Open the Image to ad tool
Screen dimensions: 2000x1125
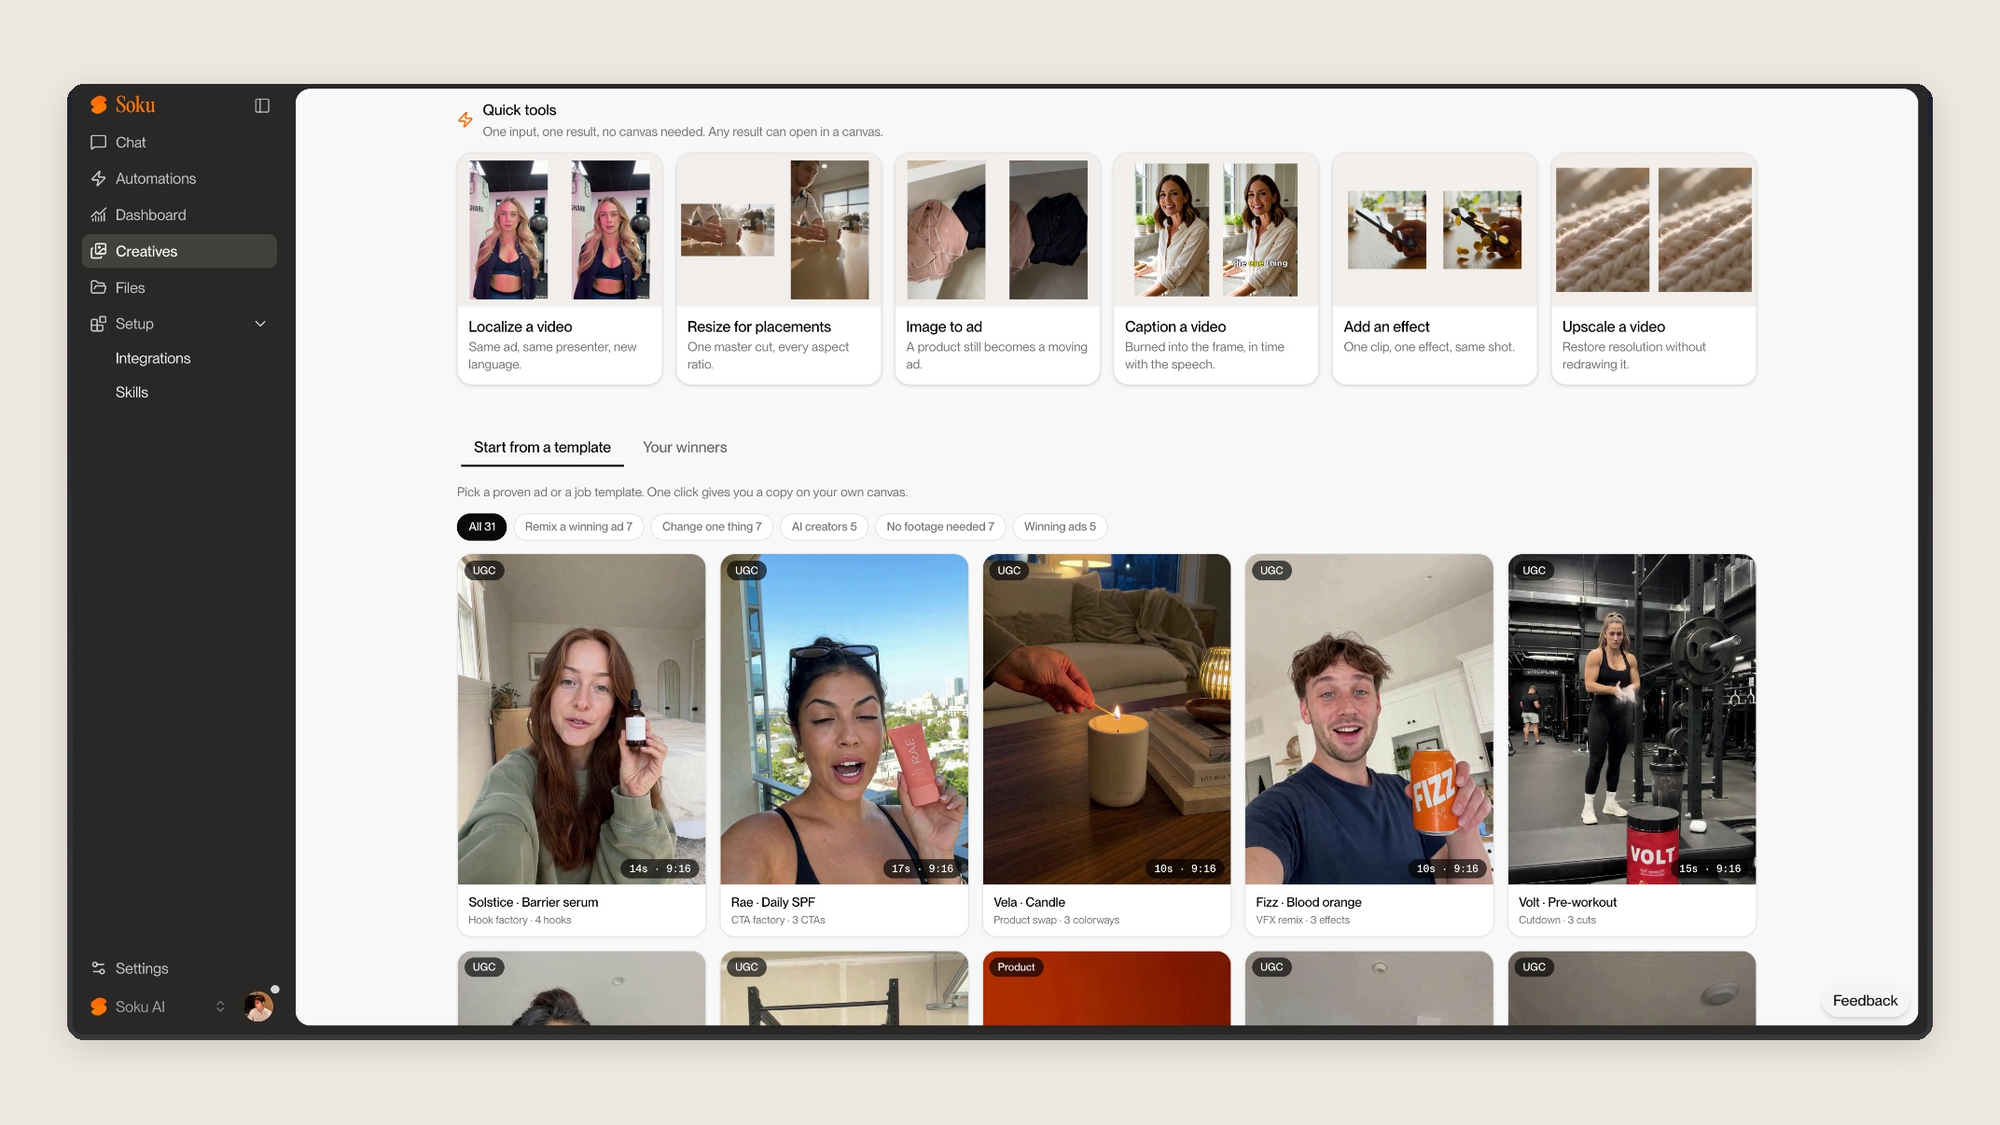[997, 268]
